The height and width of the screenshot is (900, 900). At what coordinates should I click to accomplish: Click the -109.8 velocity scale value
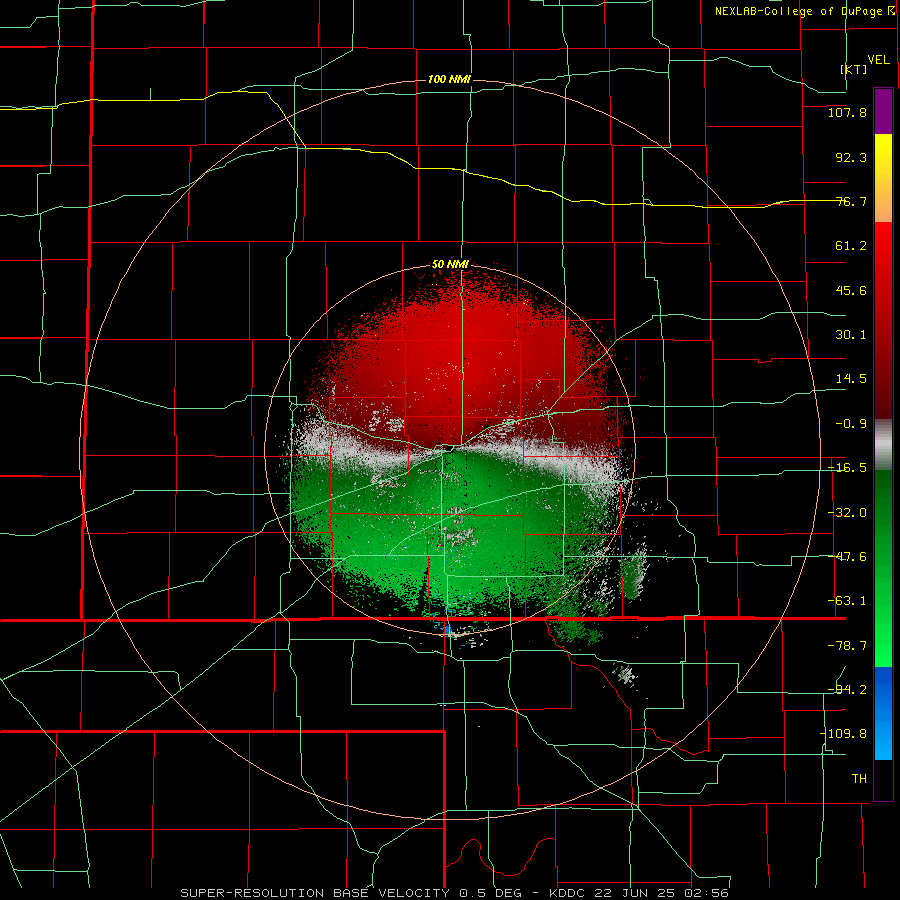pyautogui.click(x=843, y=734)
